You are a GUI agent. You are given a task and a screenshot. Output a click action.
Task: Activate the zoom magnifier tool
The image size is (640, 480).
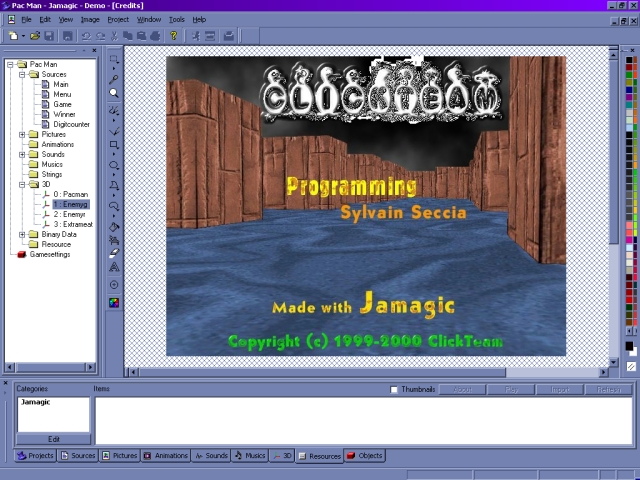click(115, 93)
